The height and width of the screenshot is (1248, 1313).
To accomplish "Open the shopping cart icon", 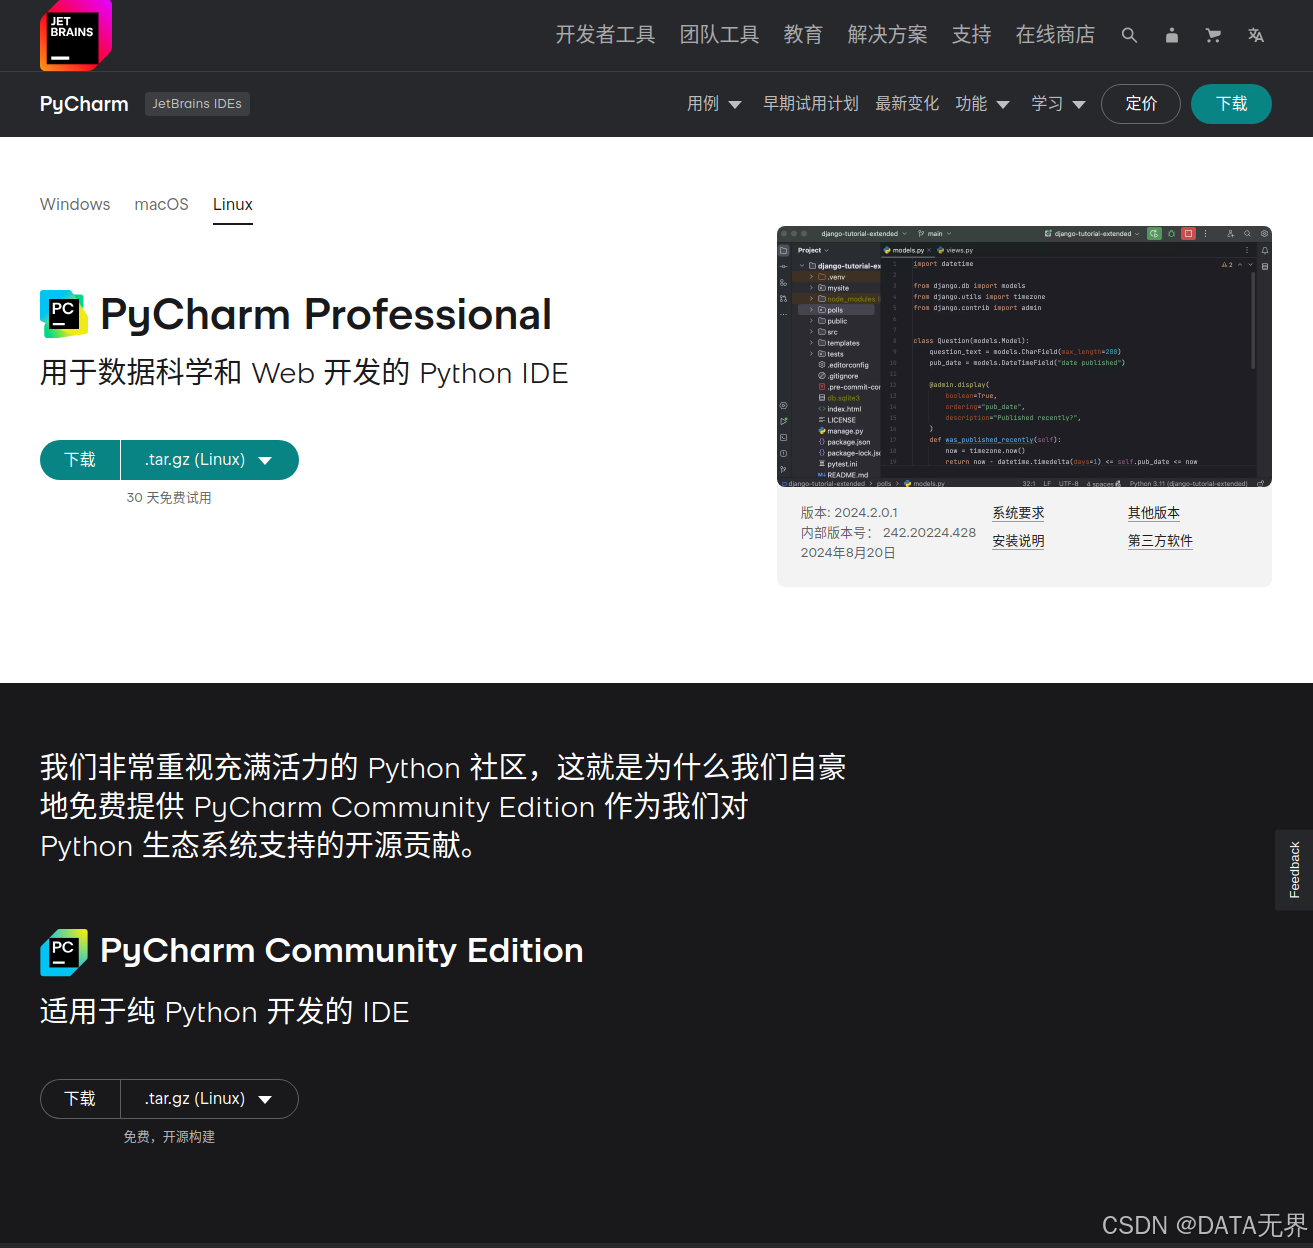I will [1214, 35].
